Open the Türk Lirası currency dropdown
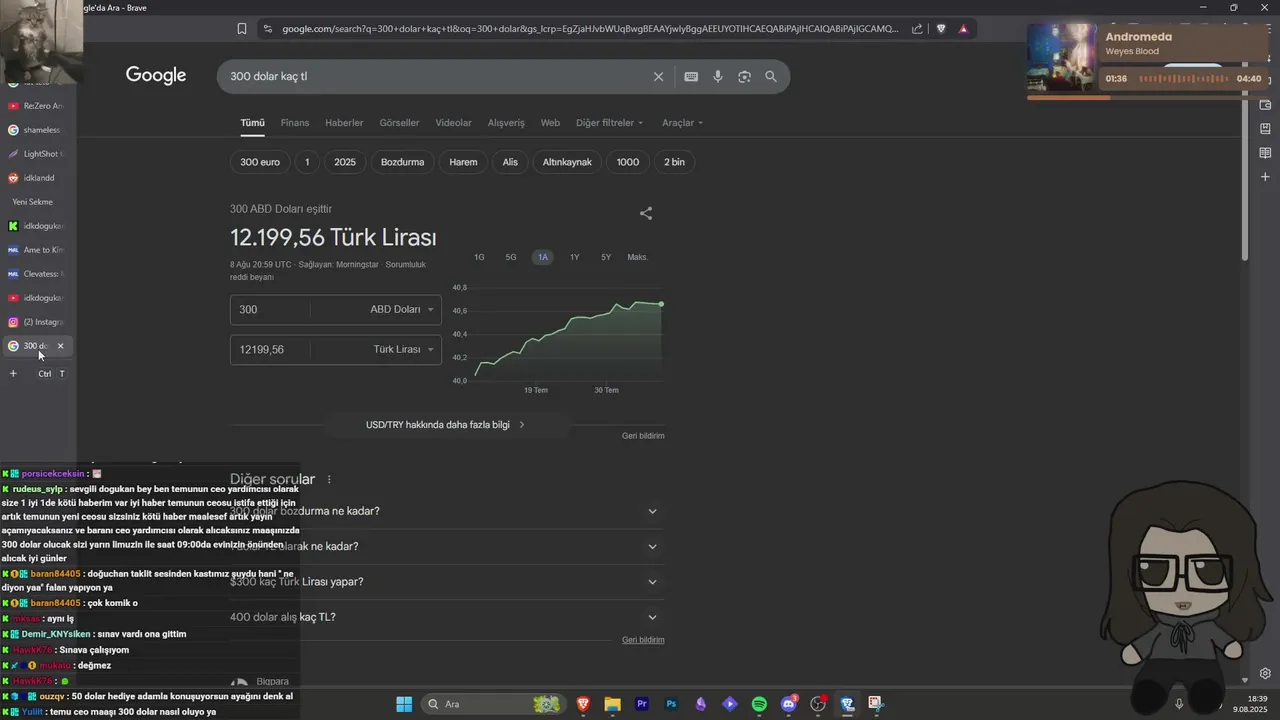Screen dimensions: 1280x720 click(x=404, y=350)
